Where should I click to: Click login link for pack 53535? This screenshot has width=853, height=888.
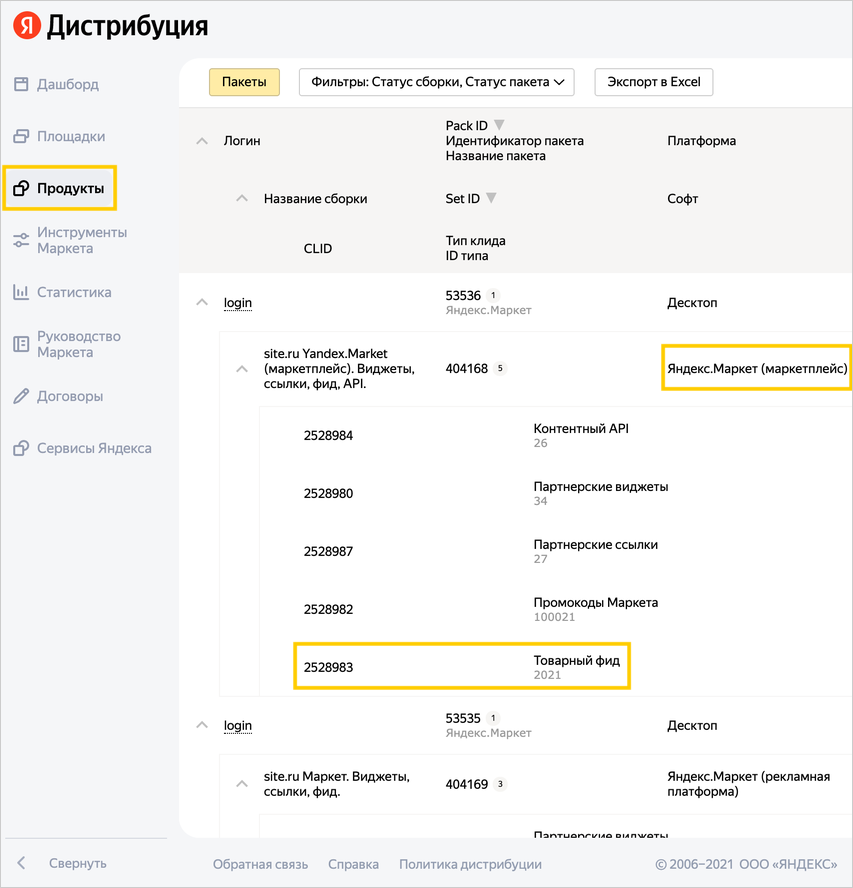238,725
